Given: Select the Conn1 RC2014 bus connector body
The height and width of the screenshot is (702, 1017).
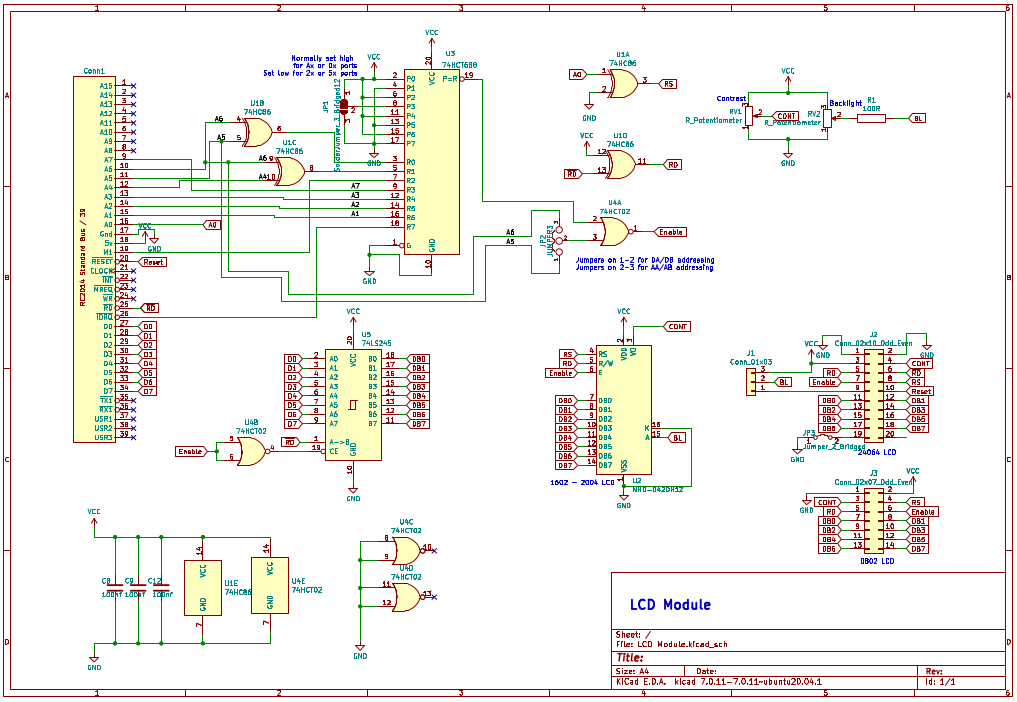Looking at the screenshot, I should 93,260.
